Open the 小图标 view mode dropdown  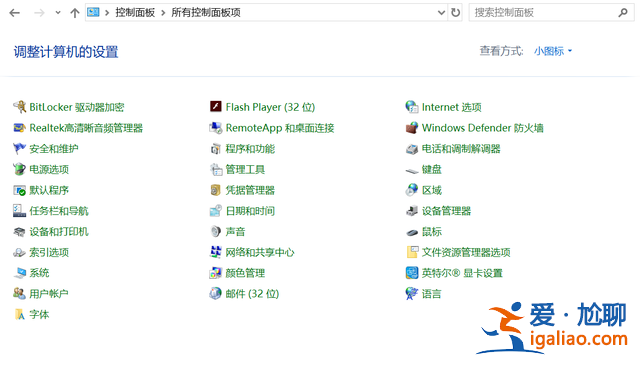tap(553, 51)
